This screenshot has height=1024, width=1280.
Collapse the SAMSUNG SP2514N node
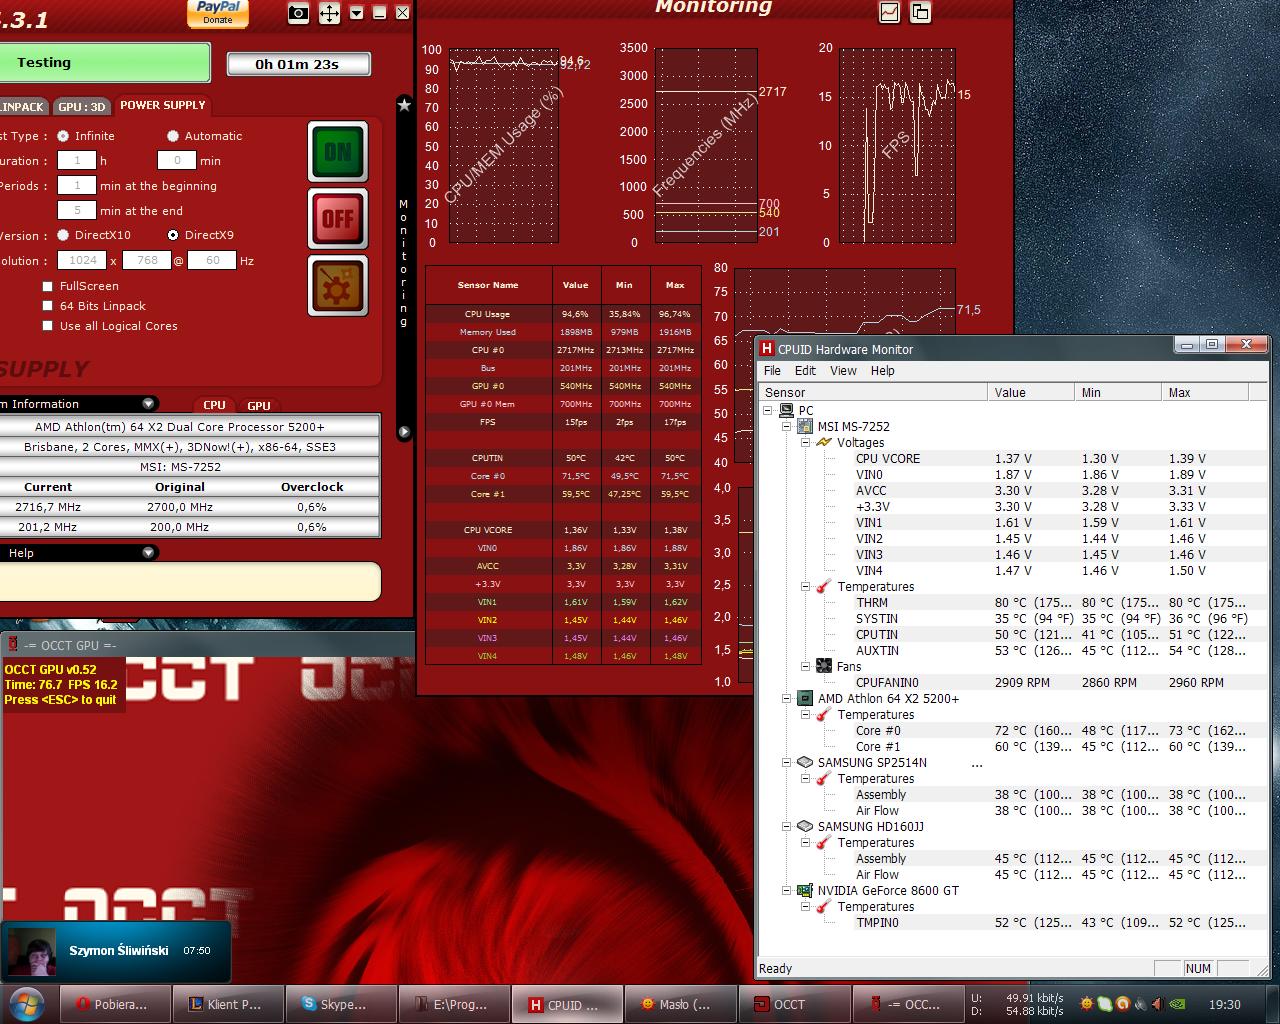[x=787, y=762]
